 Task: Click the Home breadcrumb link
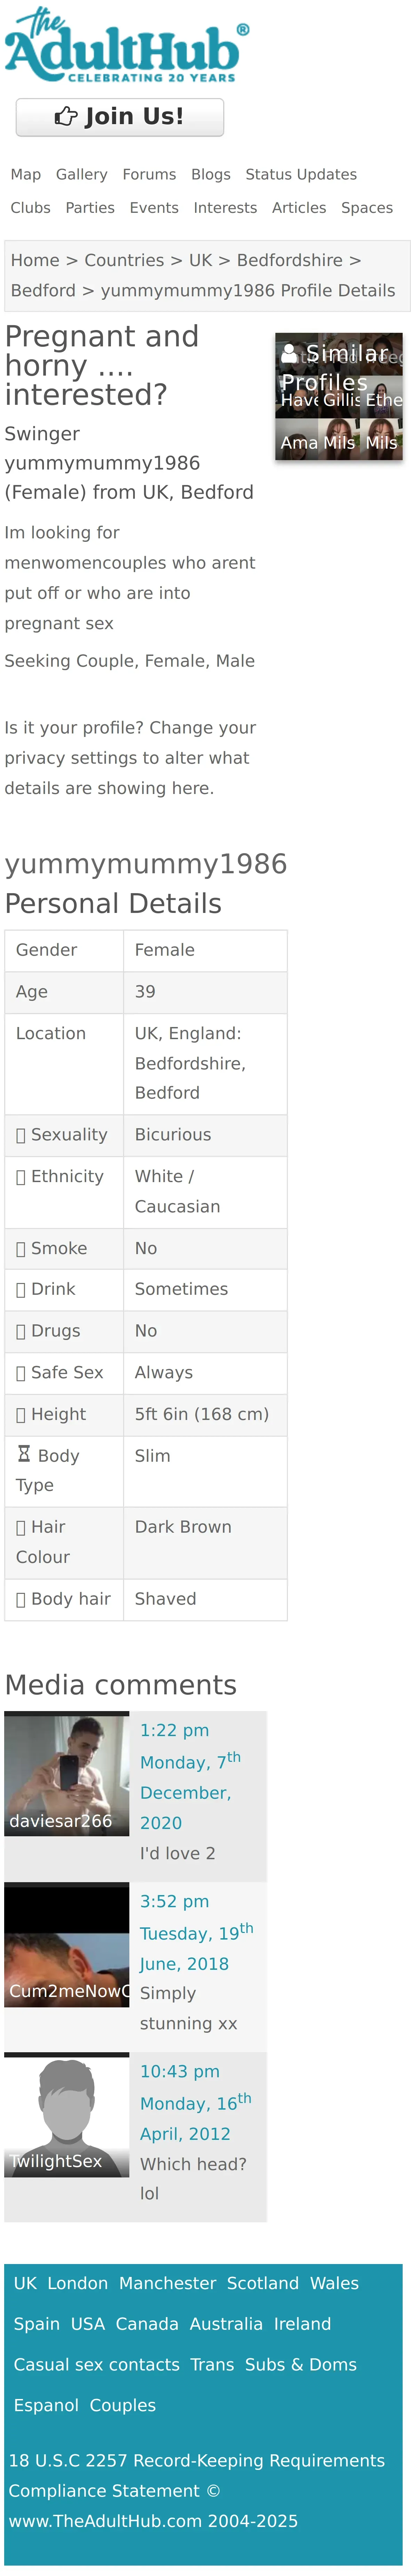(x=35, y=260)
